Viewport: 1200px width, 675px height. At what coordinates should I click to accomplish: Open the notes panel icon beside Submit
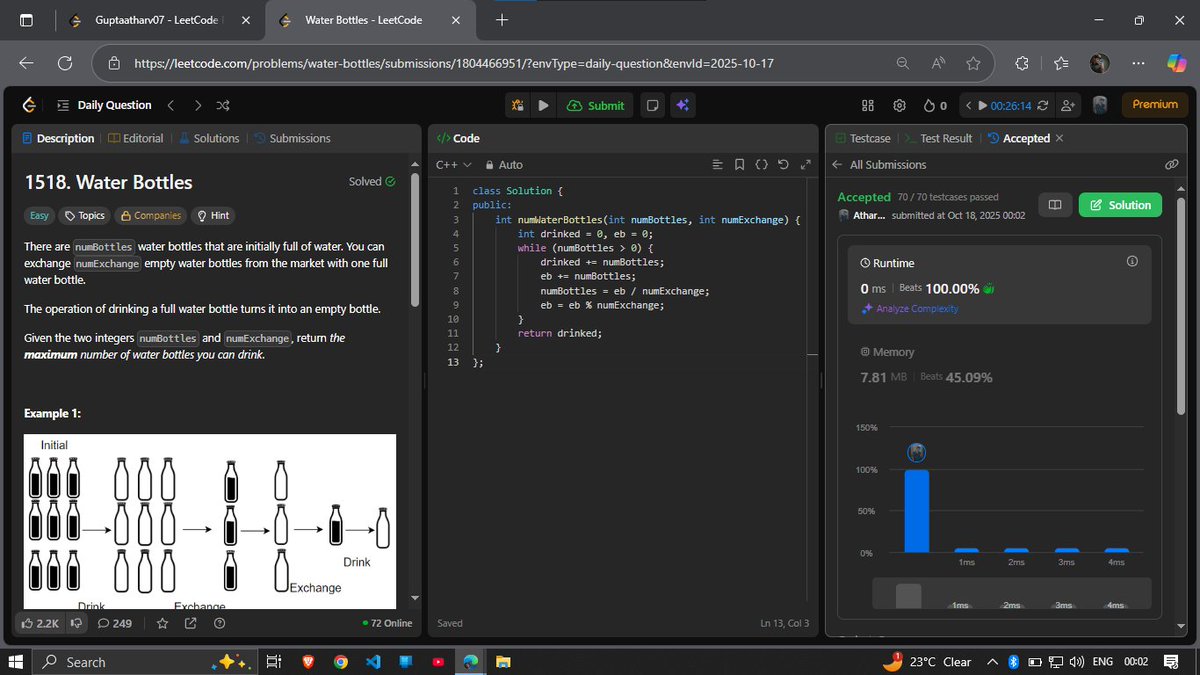click(x=652, y=105)
